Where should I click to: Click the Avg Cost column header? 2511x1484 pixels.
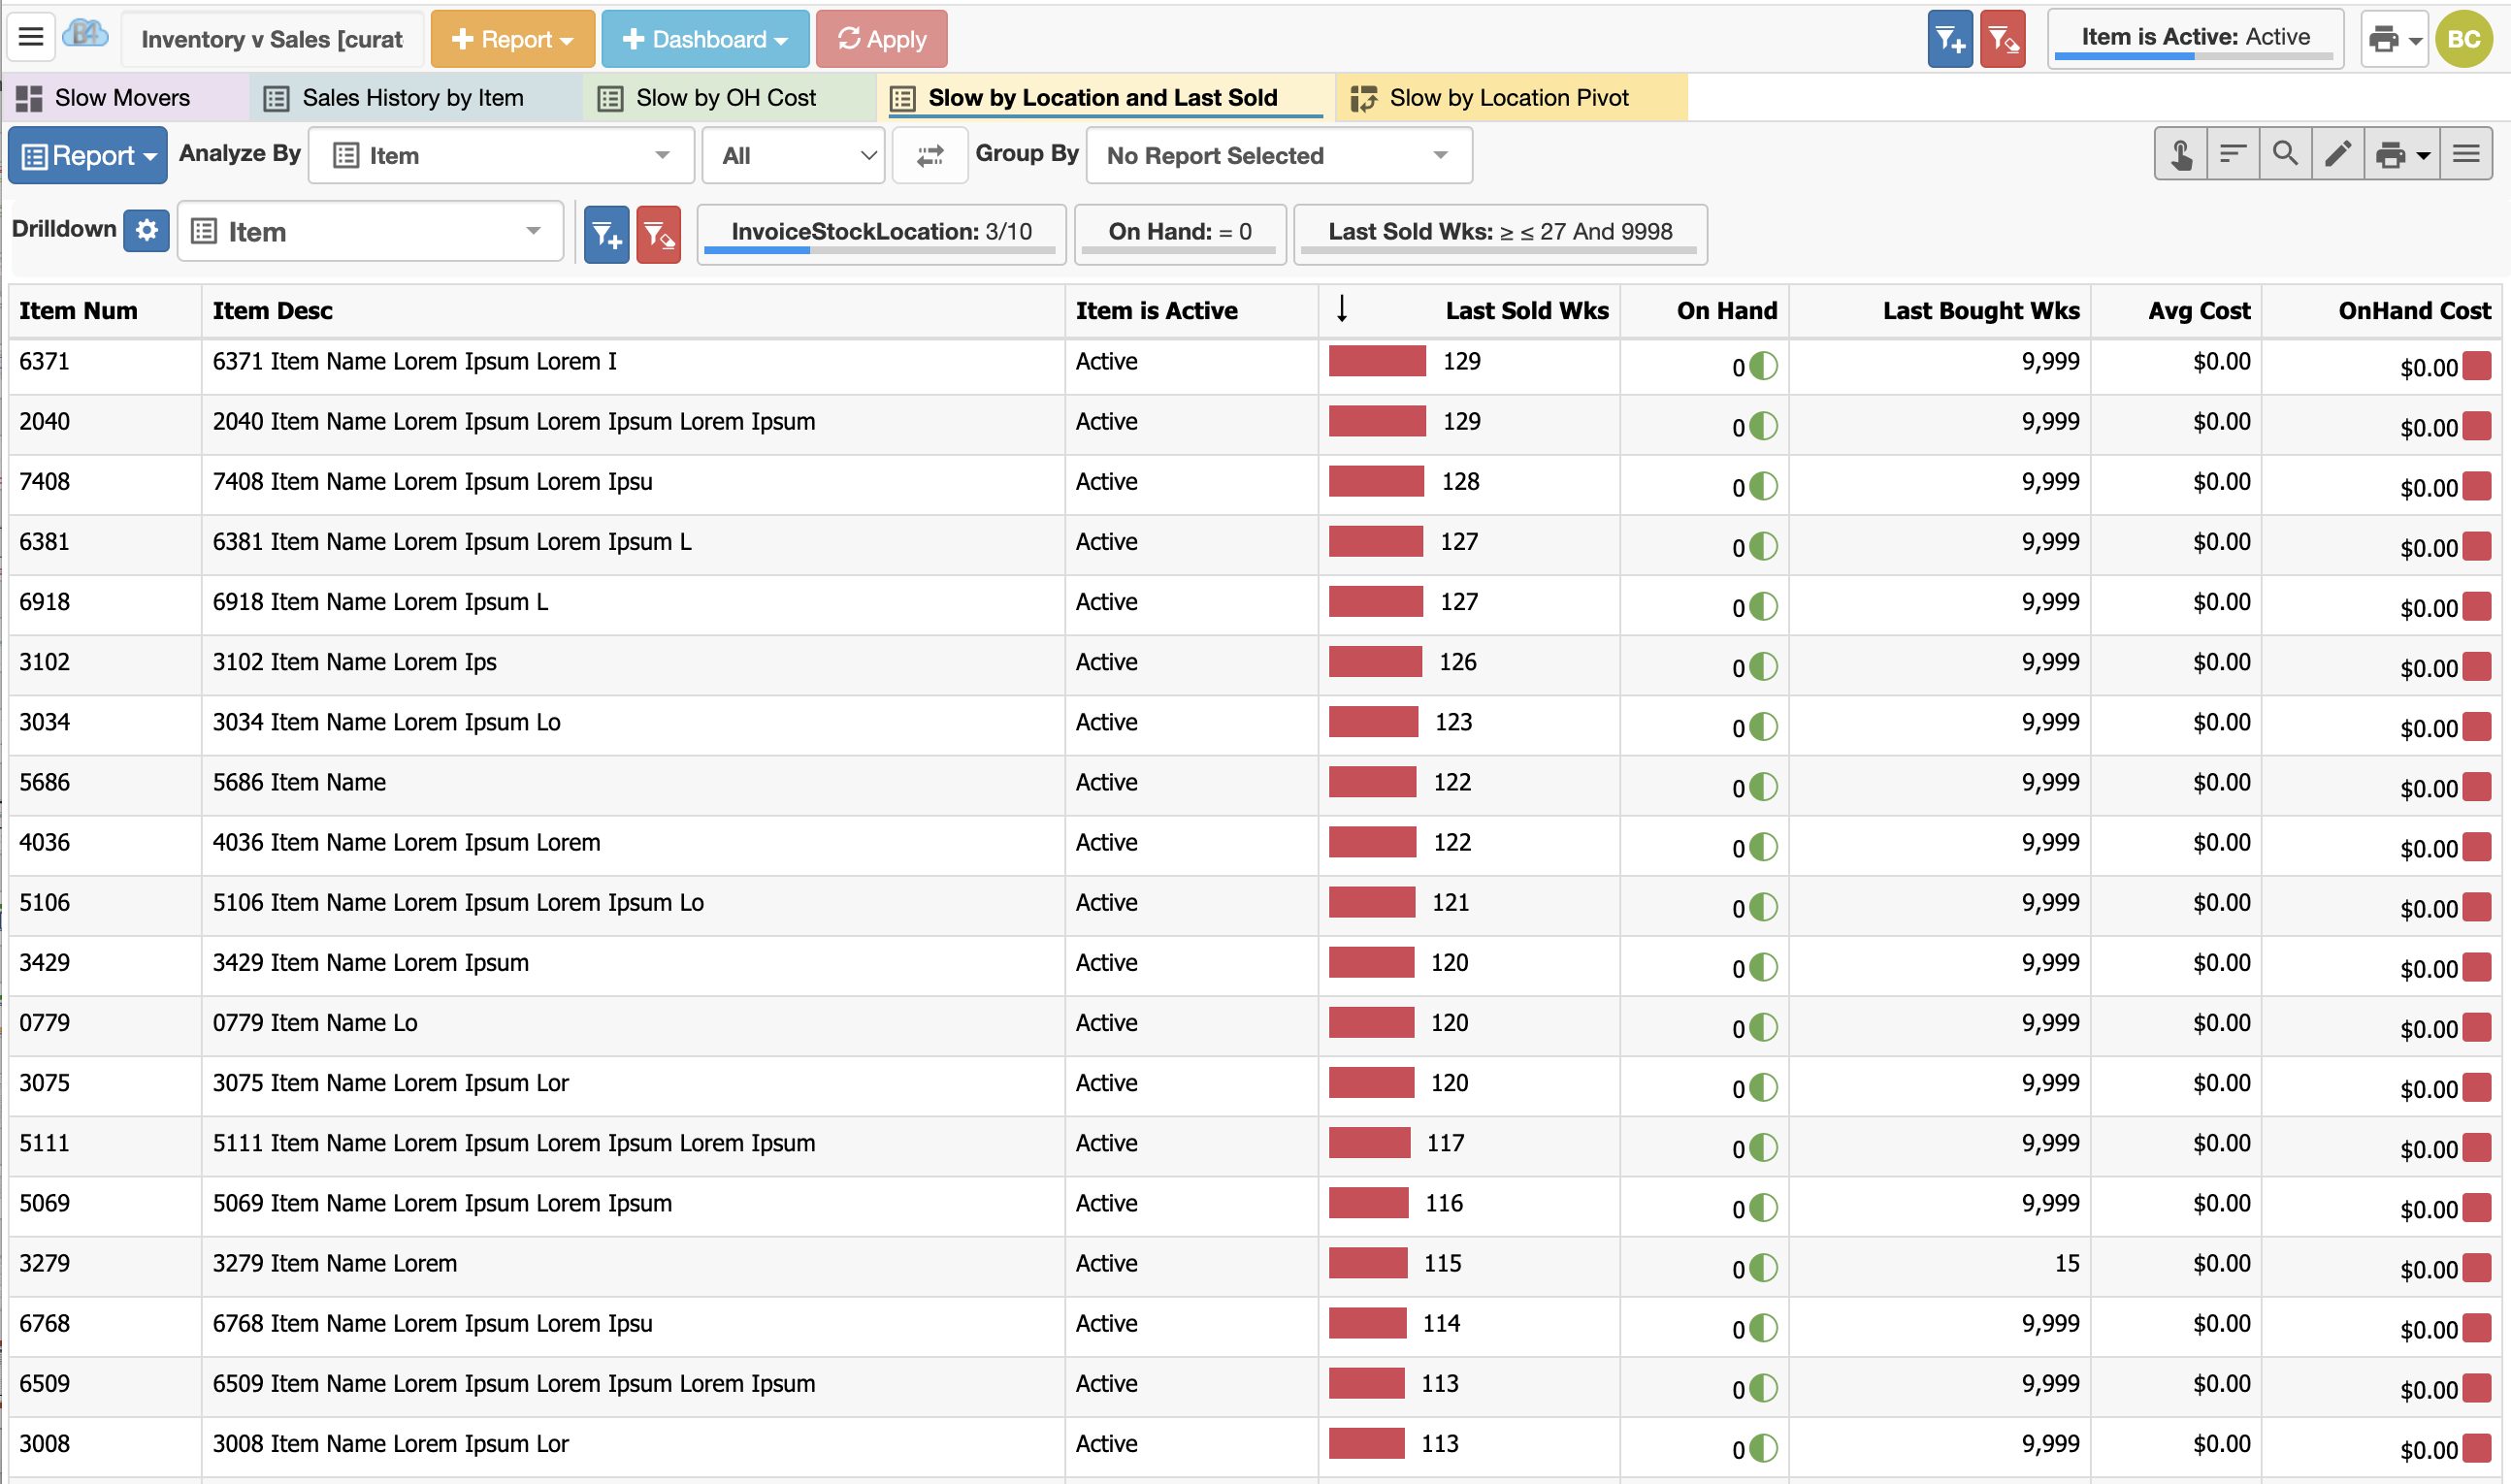click(2176, 310)
